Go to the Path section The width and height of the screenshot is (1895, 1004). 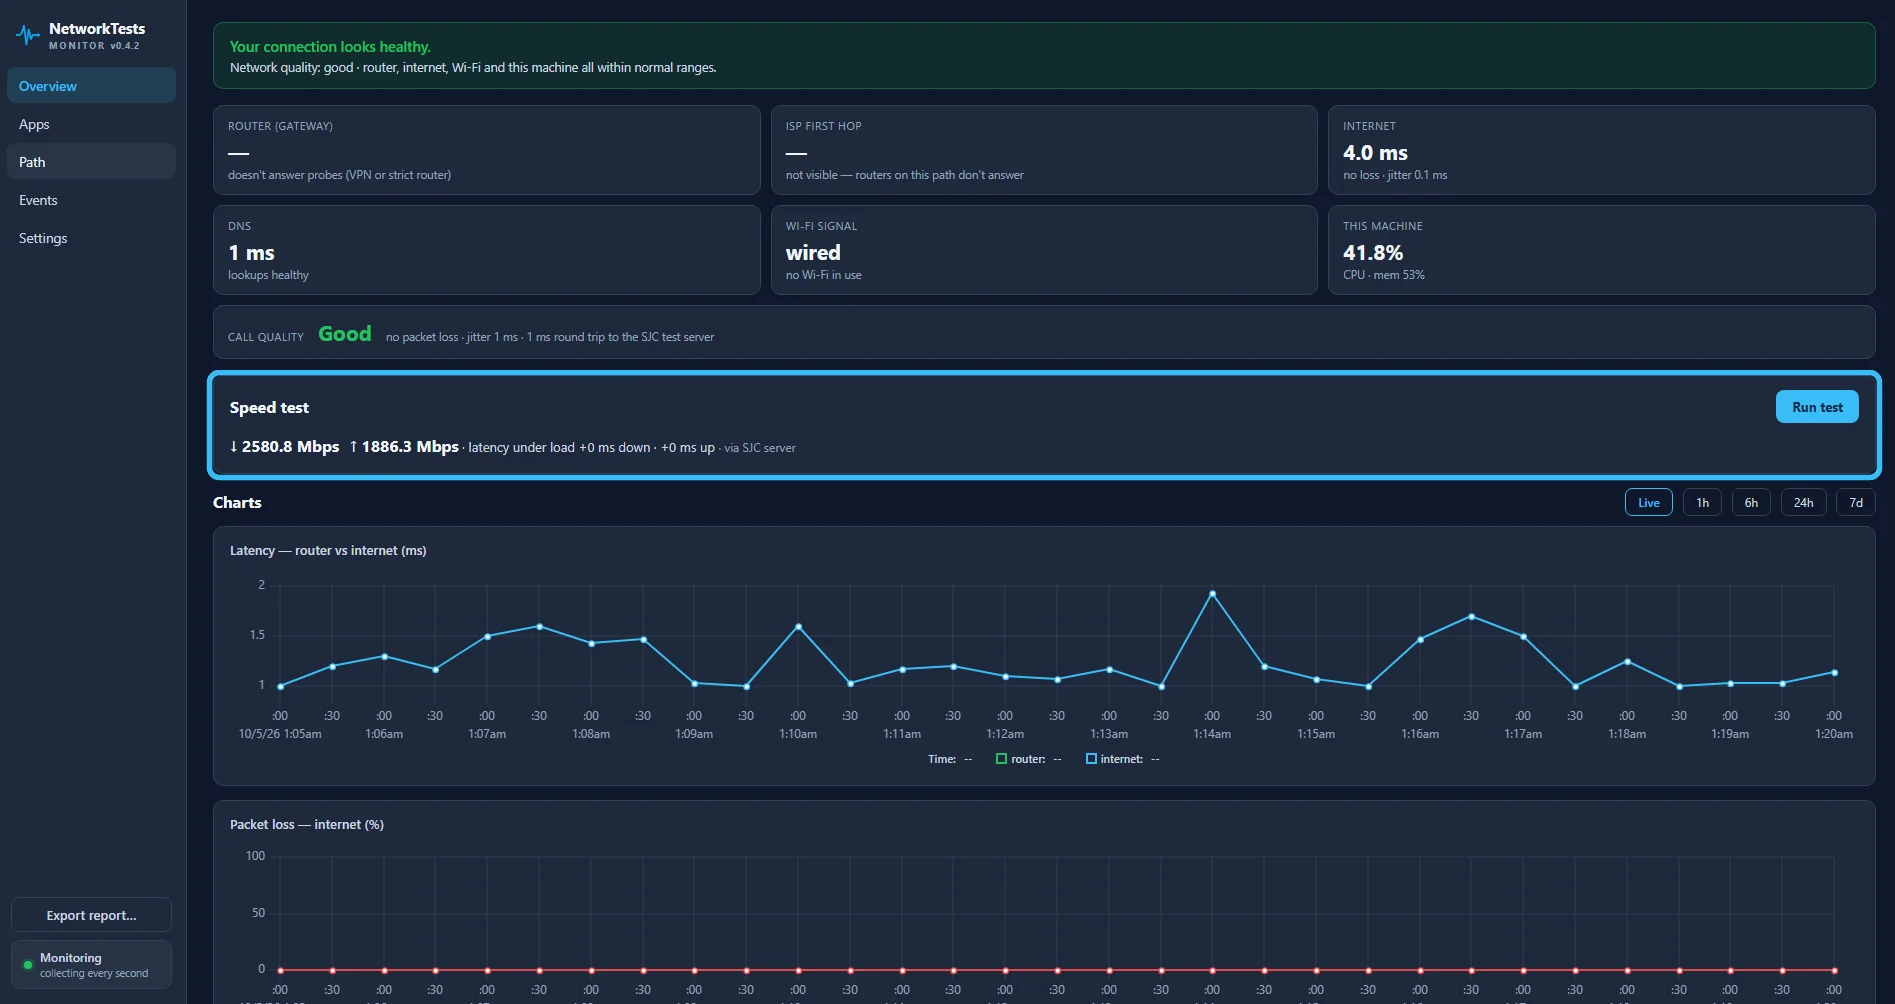[91, 162]
